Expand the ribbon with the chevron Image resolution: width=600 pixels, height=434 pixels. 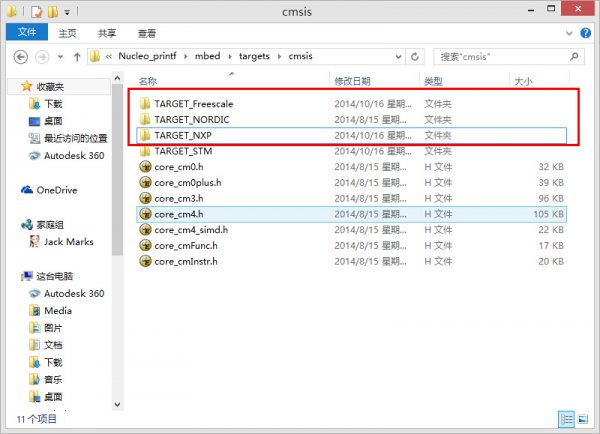[x=569, y=33]
